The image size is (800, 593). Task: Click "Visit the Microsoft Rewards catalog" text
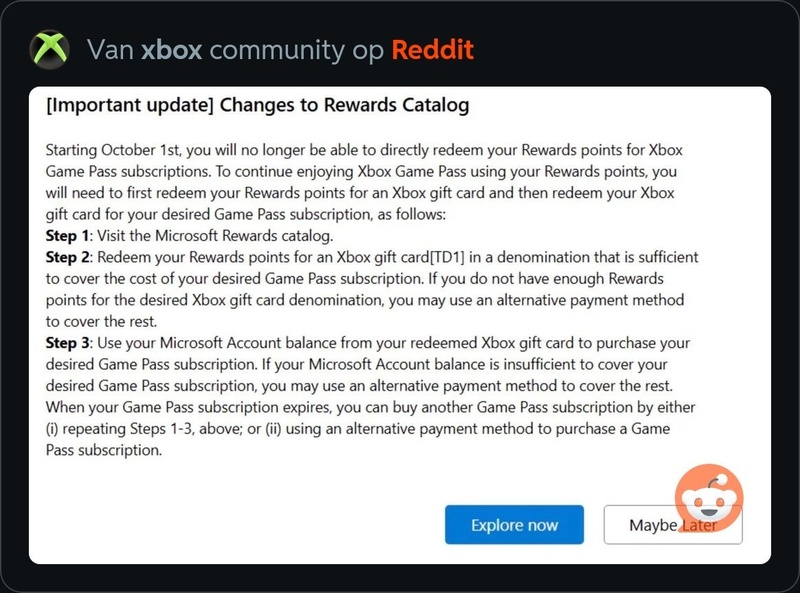pos(217,236)
